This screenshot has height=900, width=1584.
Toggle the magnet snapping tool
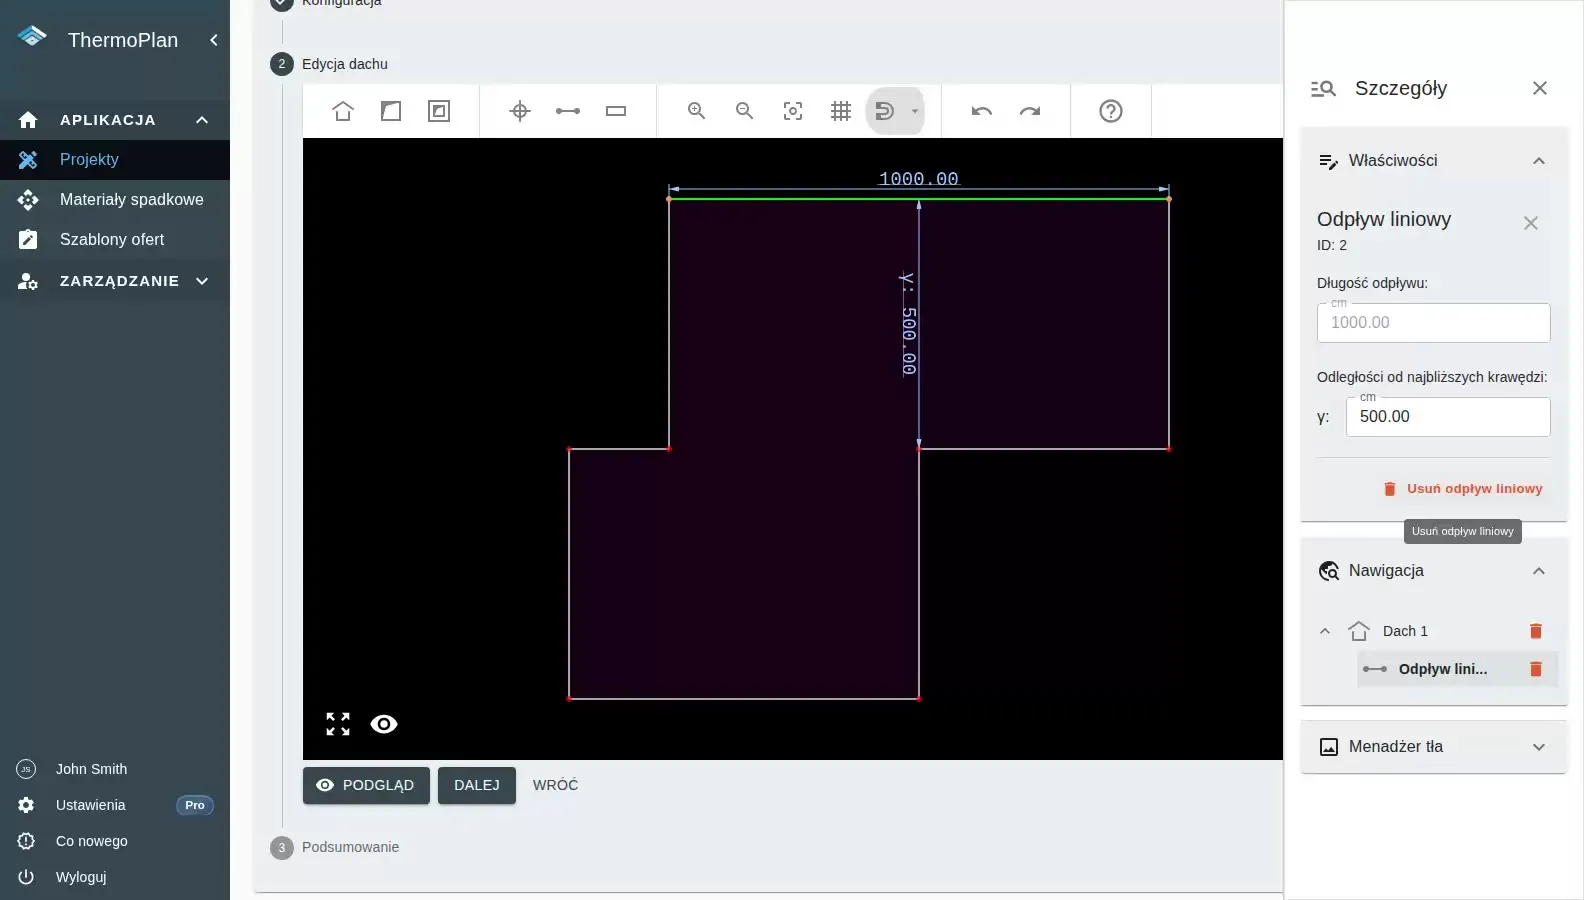click(885, 111)
